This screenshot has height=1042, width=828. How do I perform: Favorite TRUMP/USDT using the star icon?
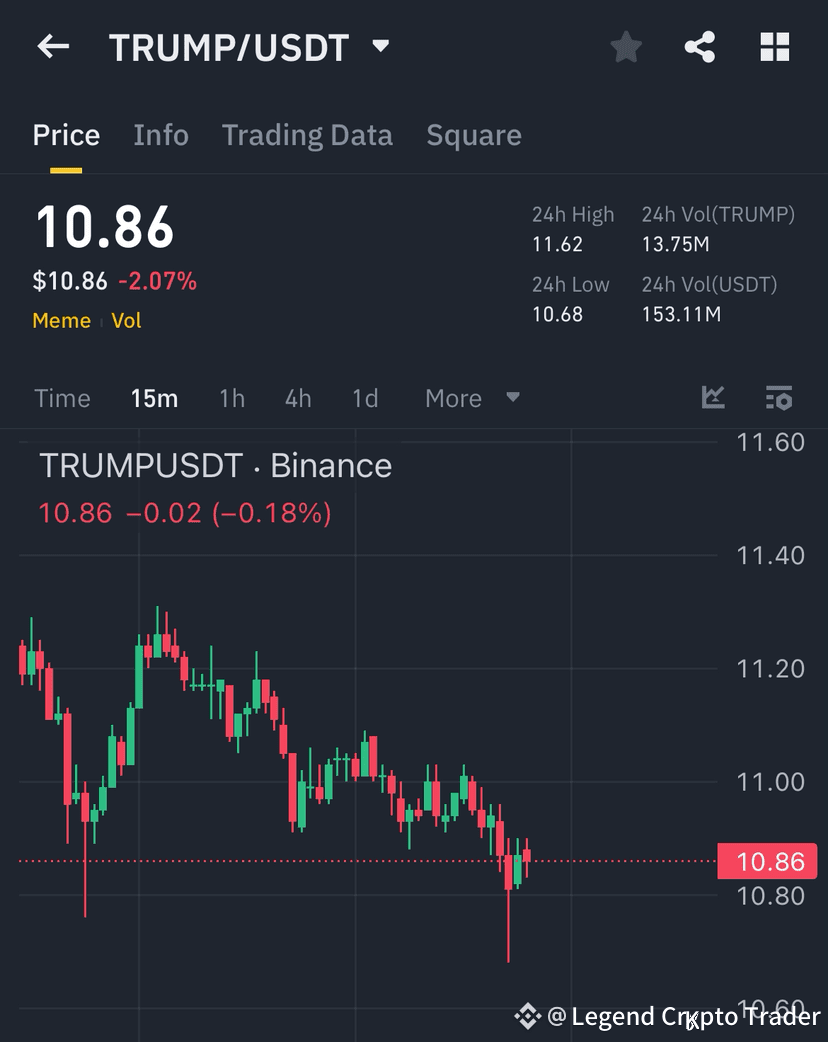[625, 46]
